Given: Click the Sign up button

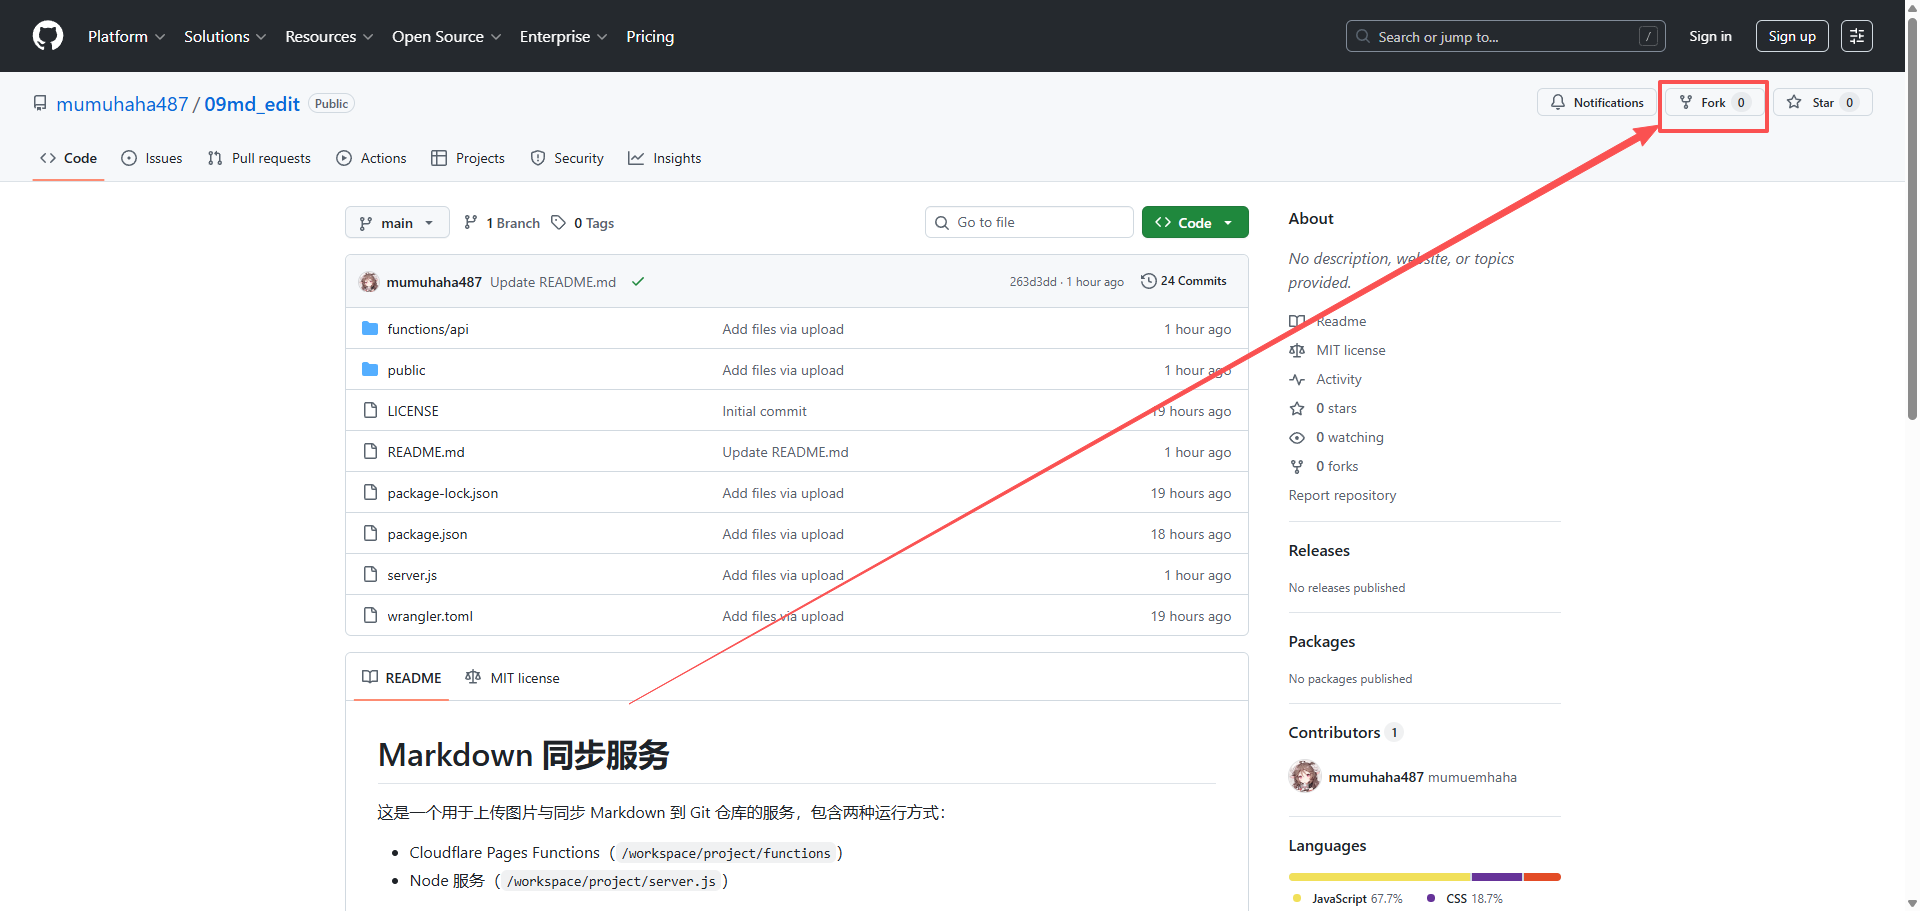Looking at the screenshot, I should (x=1791, y=36).
